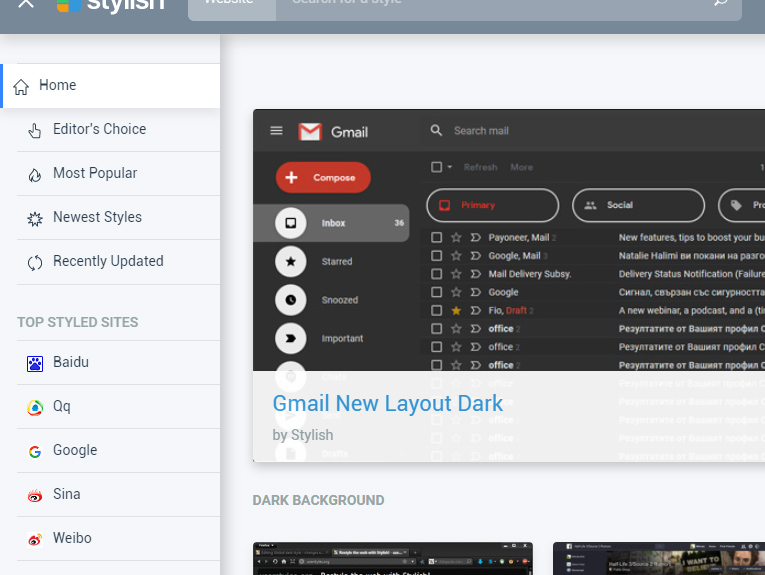
Task: Open Most Popular styles
Action: (119, 174)
